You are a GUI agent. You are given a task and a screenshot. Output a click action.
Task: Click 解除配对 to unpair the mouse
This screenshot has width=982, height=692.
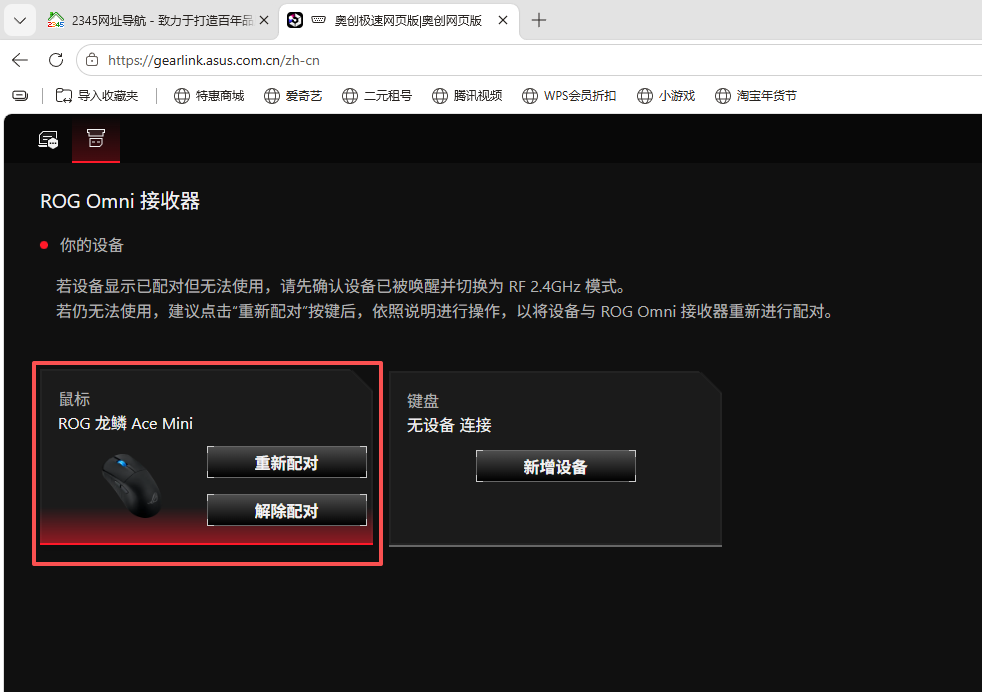pyautogui.click(x=287, y=510)
